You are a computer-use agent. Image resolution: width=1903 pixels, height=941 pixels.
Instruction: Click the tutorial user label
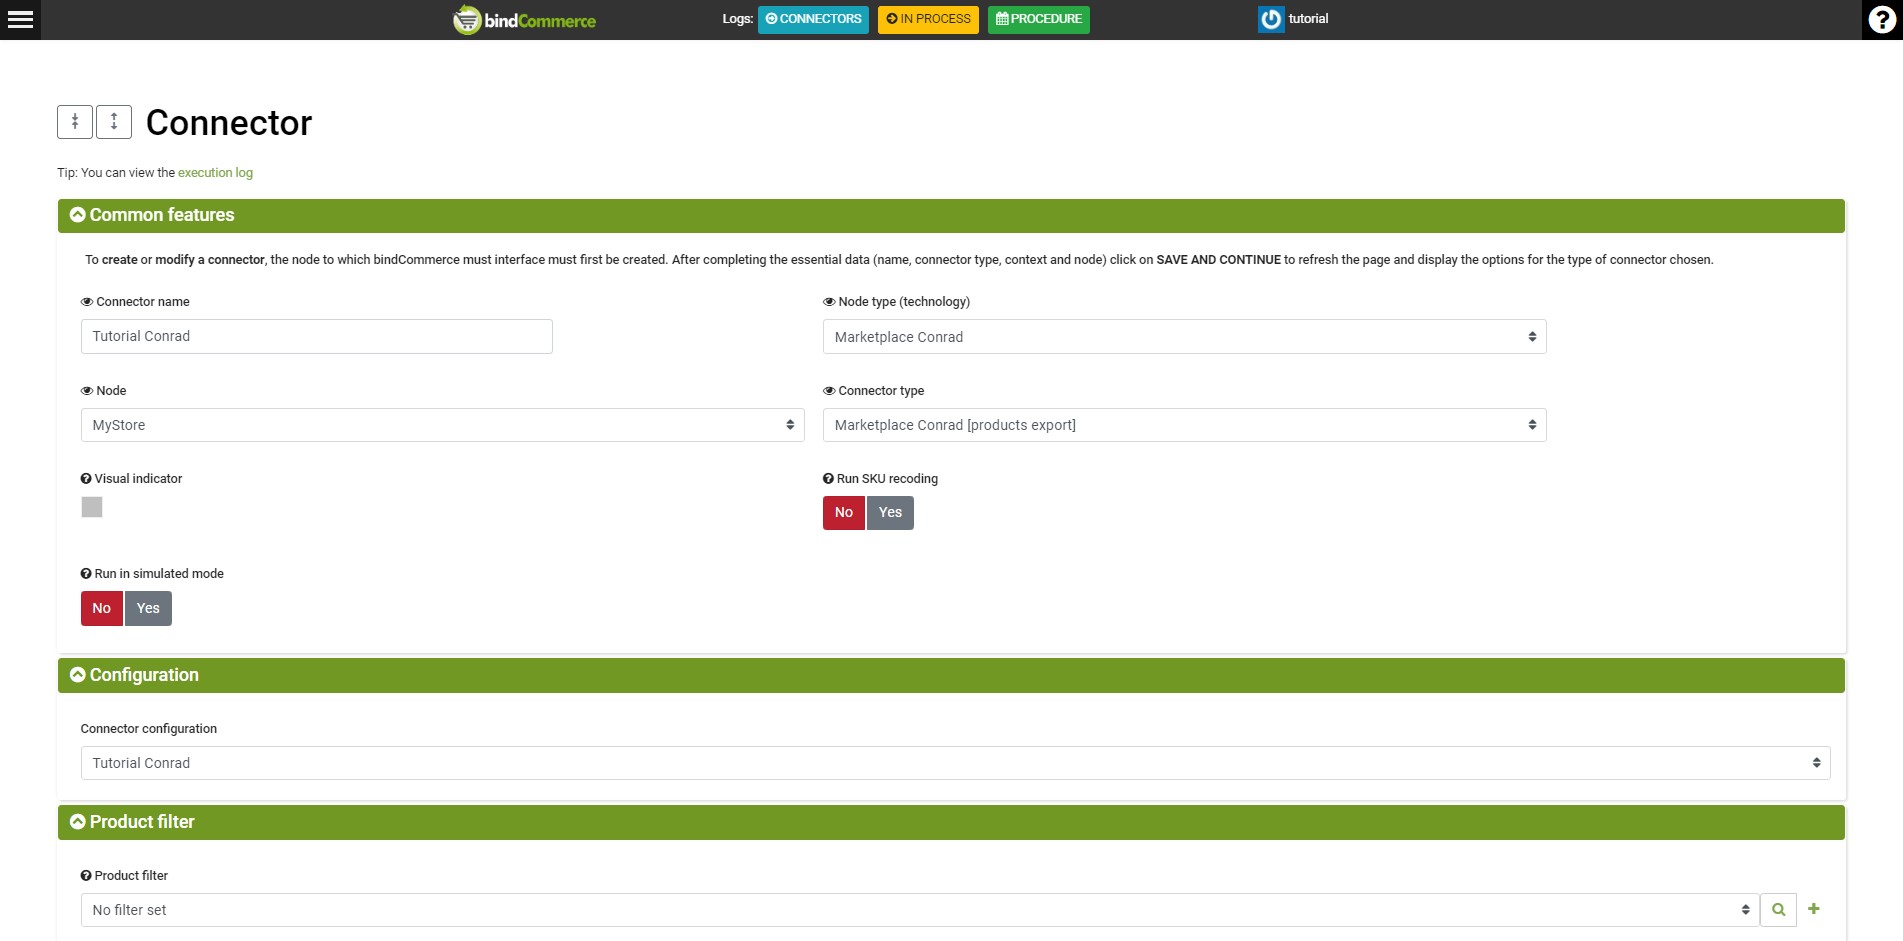coord(1308,19)
